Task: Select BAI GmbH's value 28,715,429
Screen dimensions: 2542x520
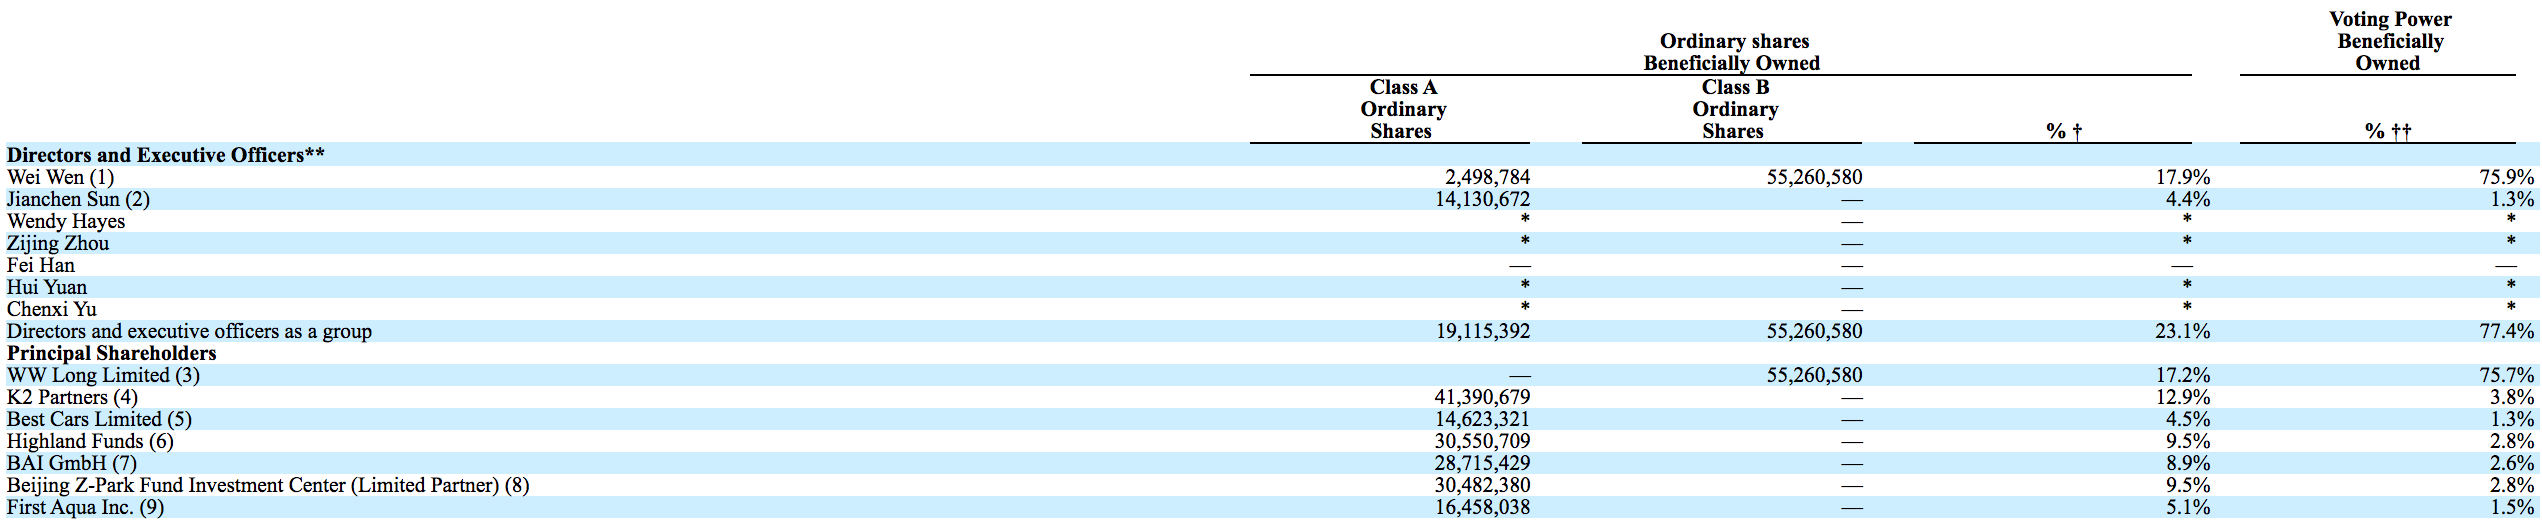Action: (x=1482, y=463)
